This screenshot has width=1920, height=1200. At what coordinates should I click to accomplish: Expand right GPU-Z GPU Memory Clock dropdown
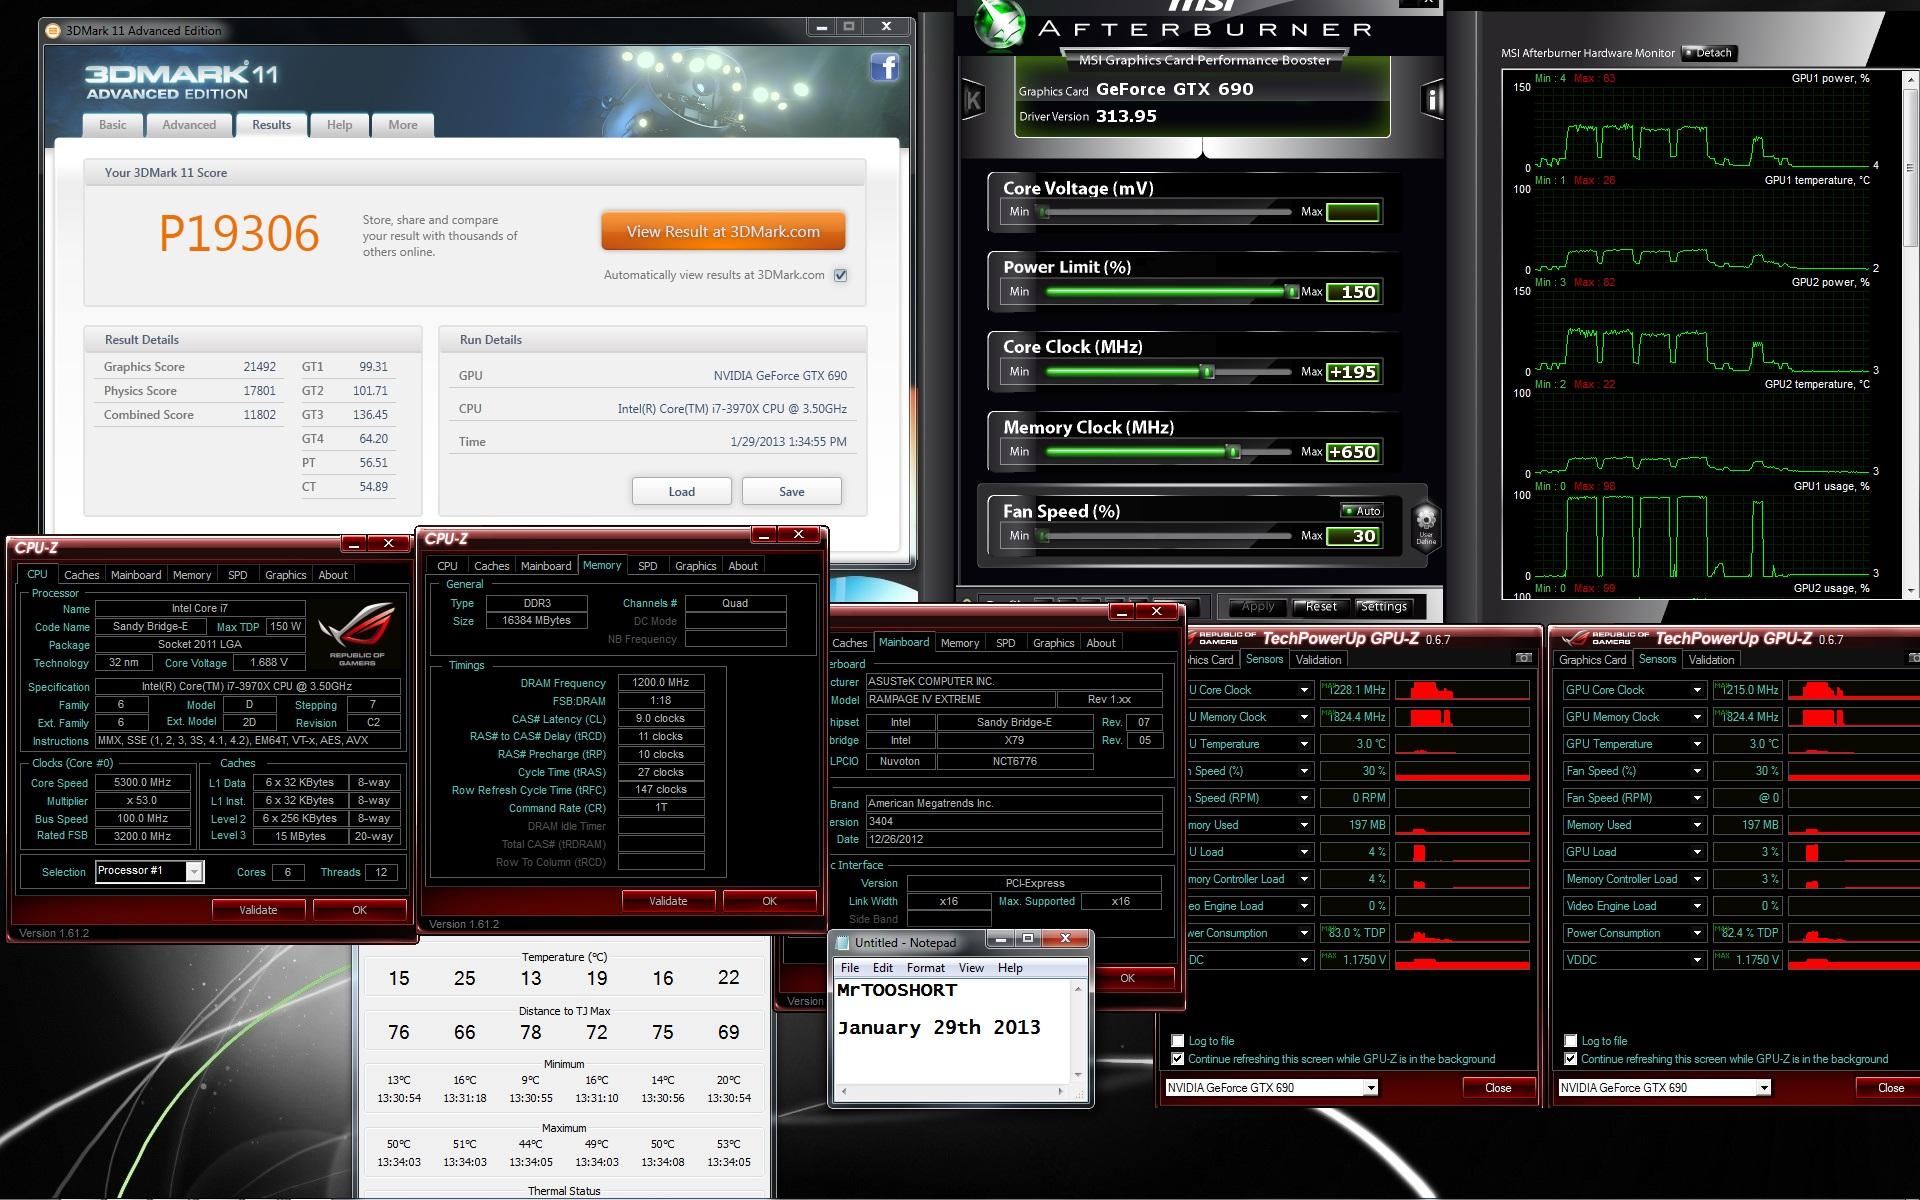click(1697, 717)
